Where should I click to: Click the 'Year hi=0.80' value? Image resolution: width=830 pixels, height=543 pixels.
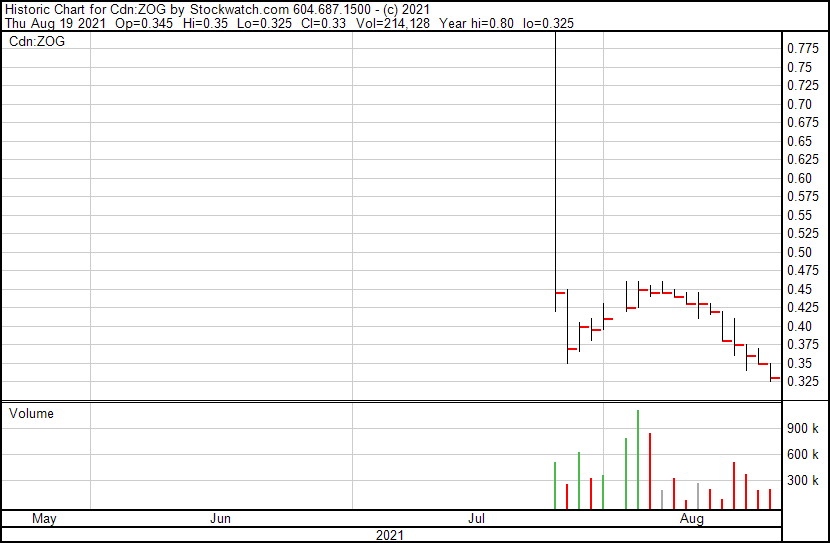point(476,23)
